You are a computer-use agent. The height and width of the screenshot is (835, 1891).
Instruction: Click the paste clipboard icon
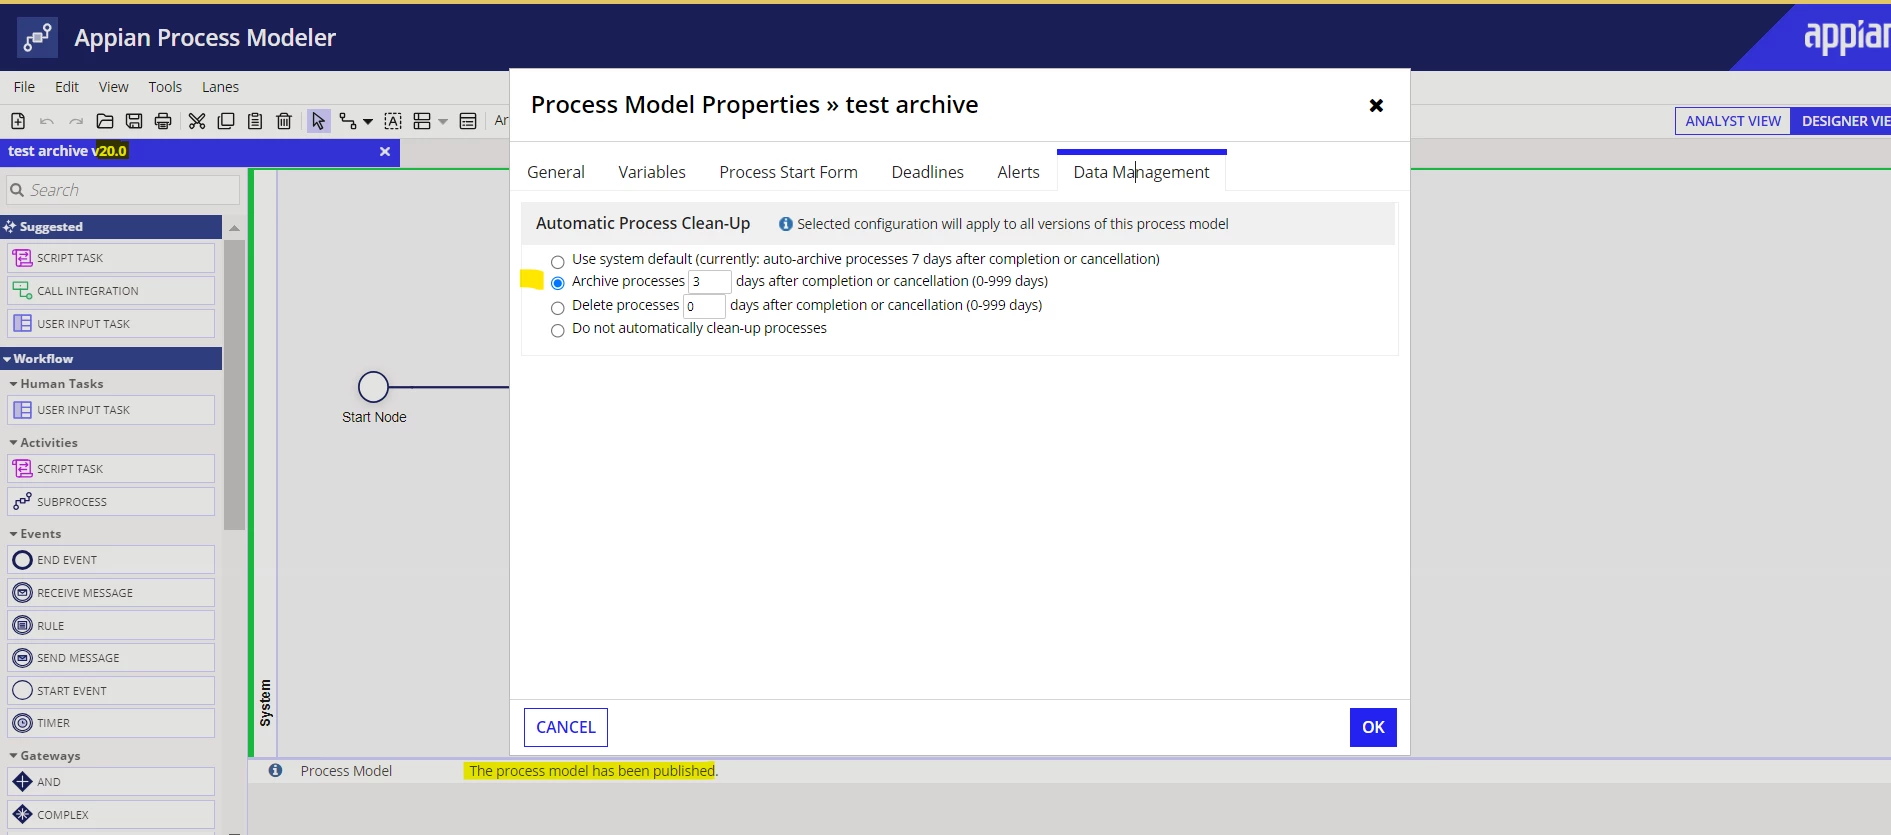255,121
